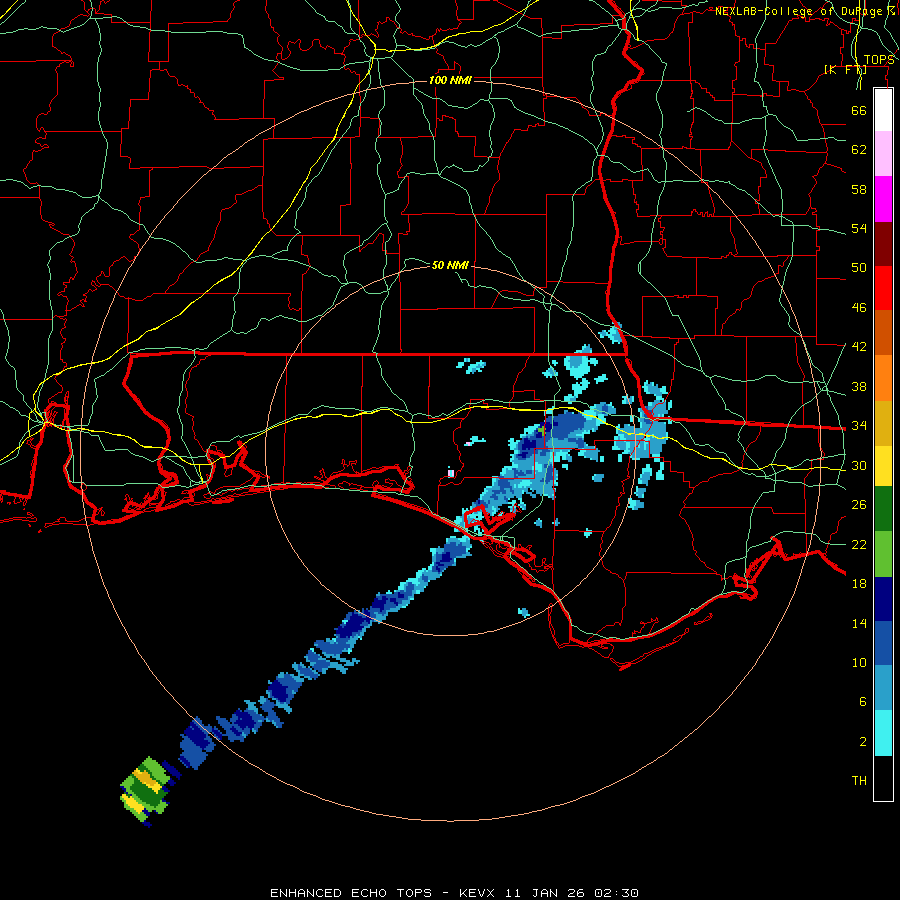Click the '100 NMI' range ring label
900x900 pixels.
tap(451, 80)
